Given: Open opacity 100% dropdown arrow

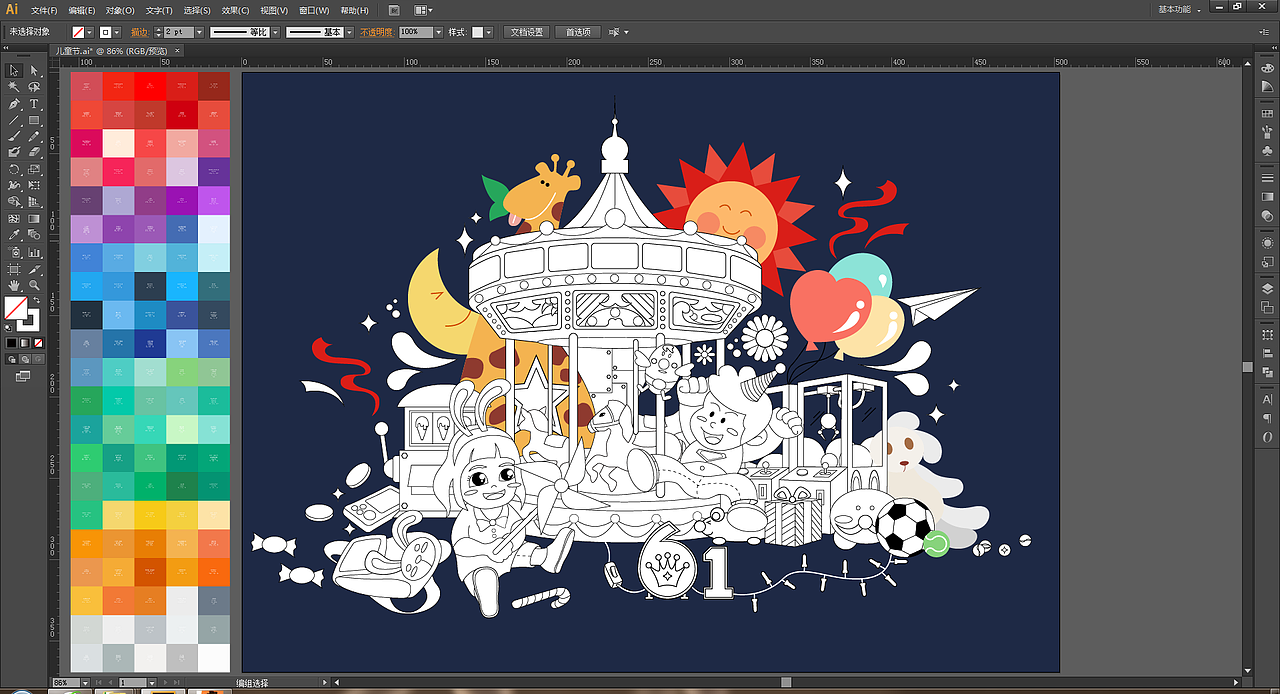Looking at the screenshot, I should tap(438, 32).
